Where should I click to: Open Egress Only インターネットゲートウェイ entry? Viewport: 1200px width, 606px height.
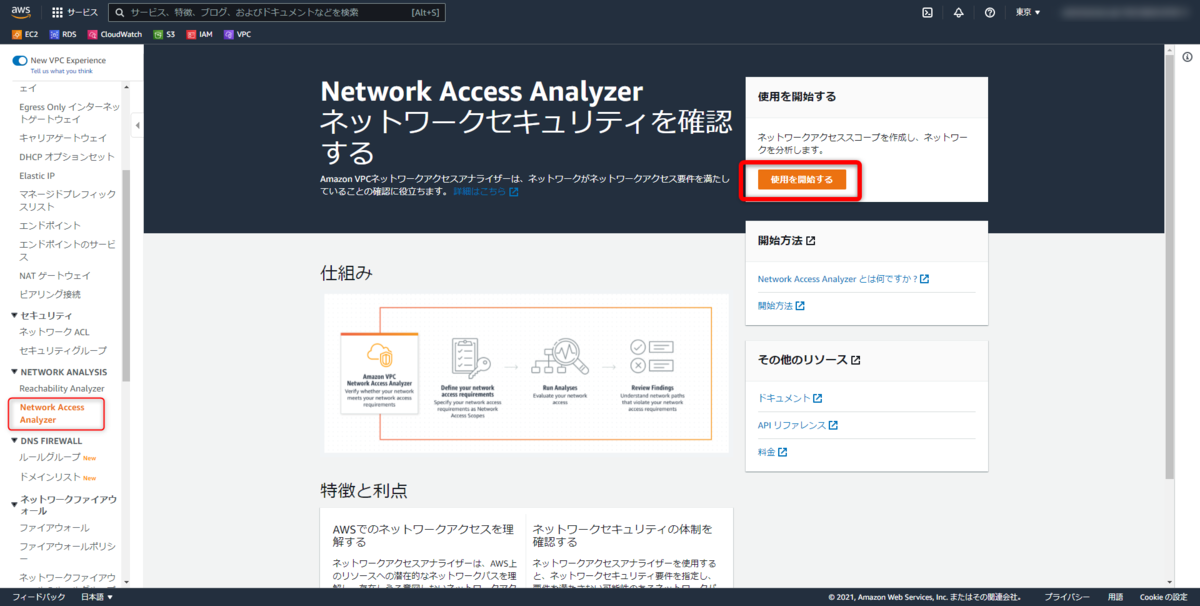(x=69, y=112)
